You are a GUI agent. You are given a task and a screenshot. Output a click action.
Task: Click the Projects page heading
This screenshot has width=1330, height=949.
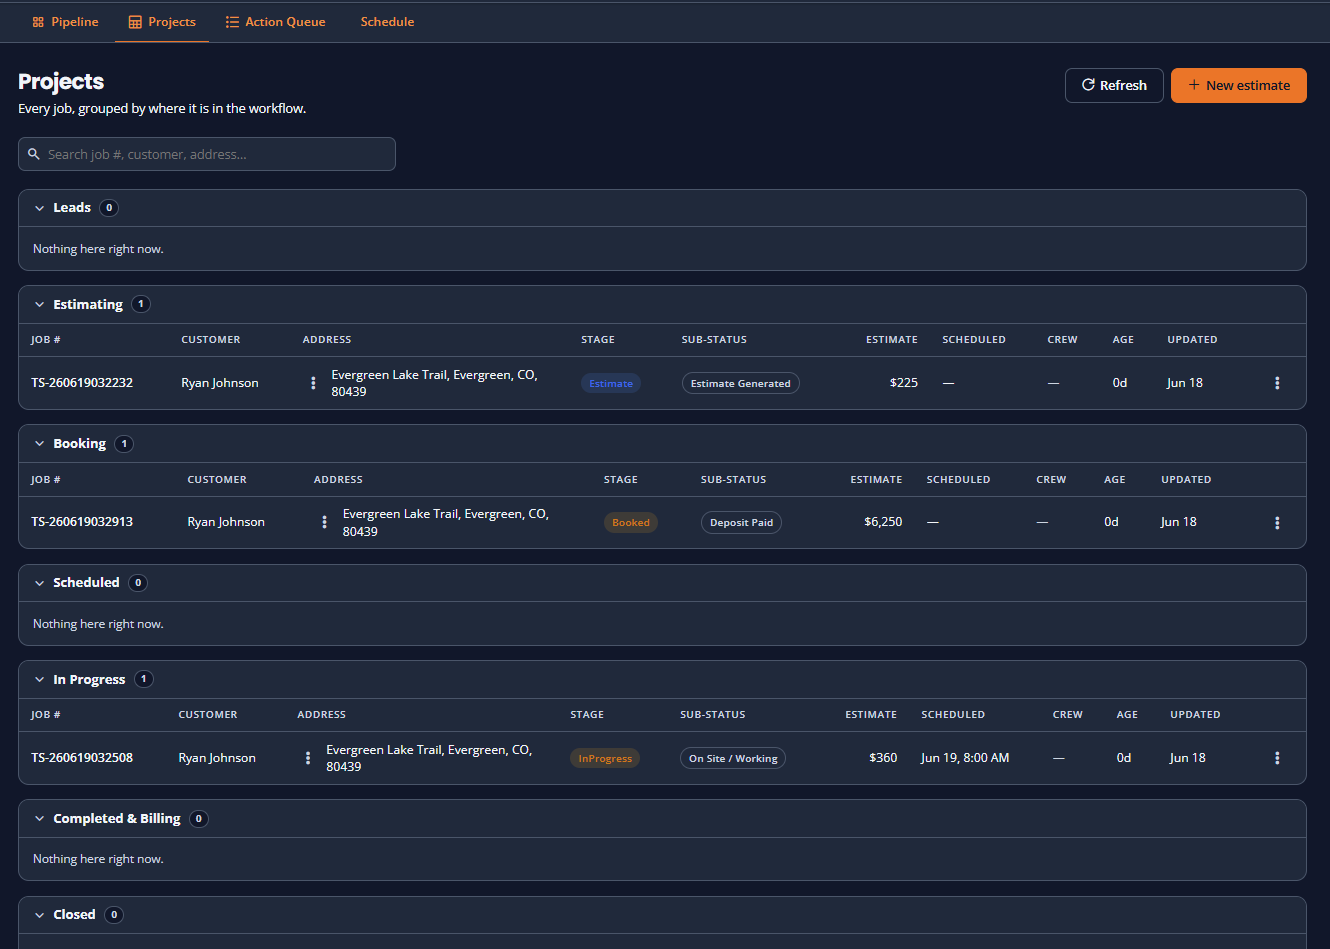(x=61, y=81)
